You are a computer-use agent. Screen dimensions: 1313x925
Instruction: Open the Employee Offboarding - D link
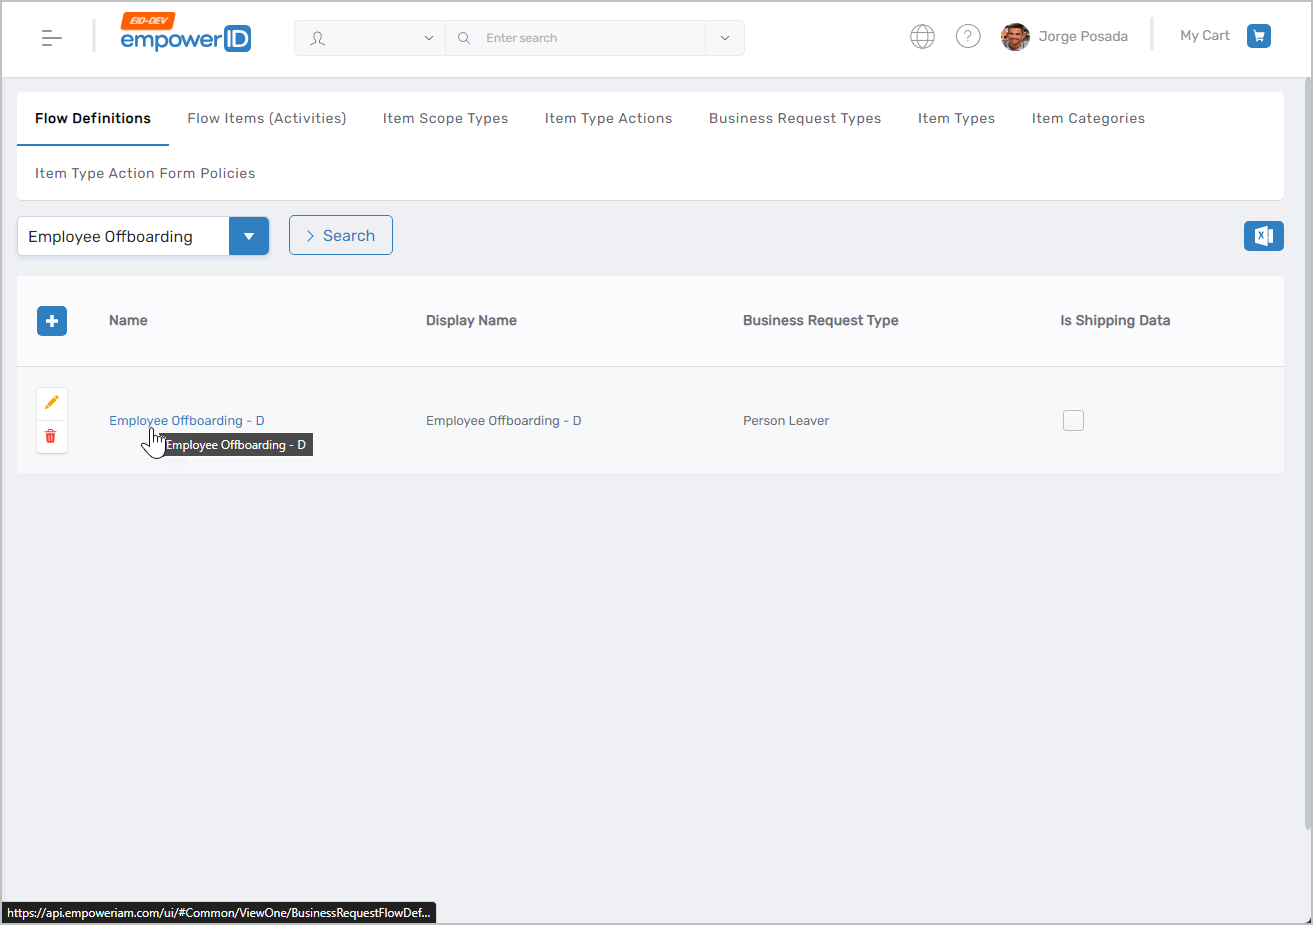tap(186, 421)
